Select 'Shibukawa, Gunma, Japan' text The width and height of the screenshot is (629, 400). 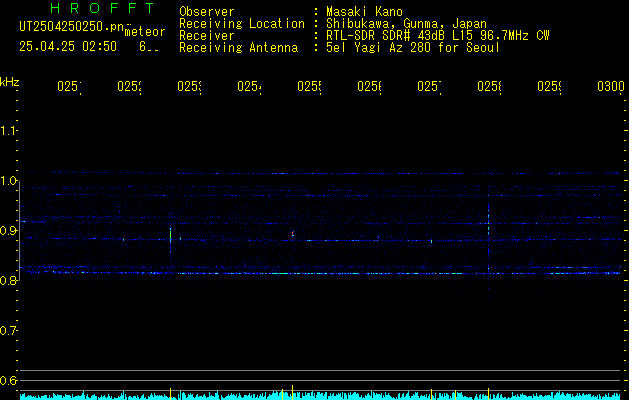(x=406, y=24)
